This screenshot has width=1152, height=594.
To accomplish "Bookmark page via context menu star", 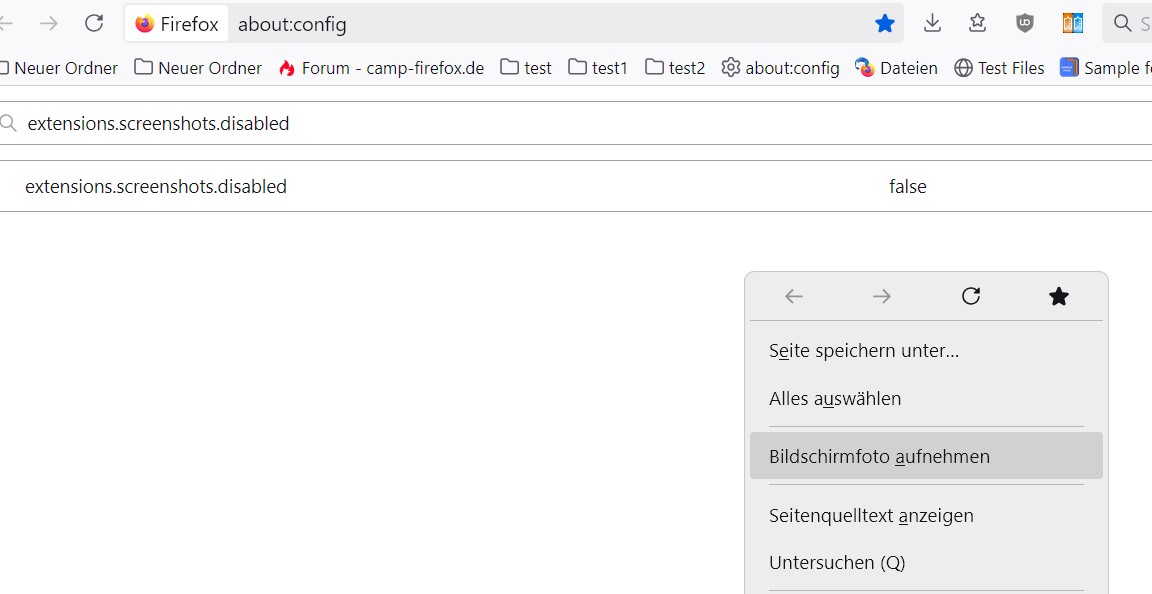I will point(1059,296).
